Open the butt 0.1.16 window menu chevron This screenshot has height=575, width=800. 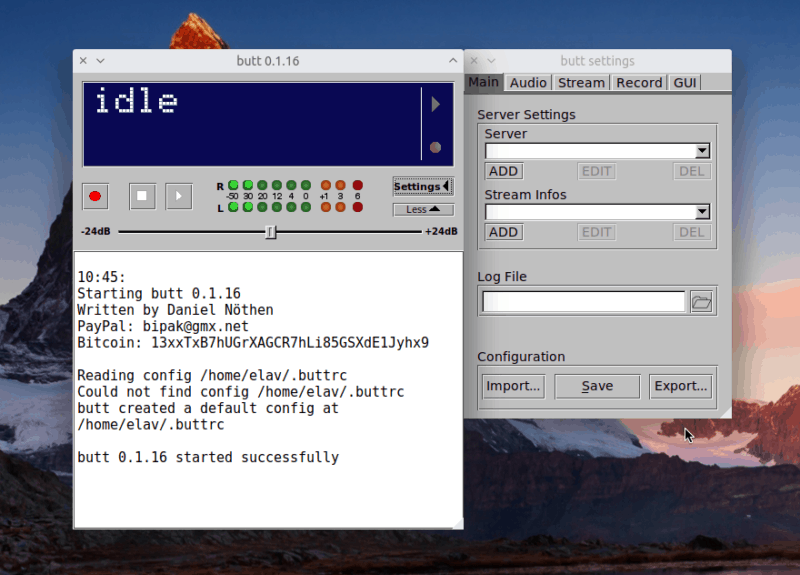click(x=100, y=61)
